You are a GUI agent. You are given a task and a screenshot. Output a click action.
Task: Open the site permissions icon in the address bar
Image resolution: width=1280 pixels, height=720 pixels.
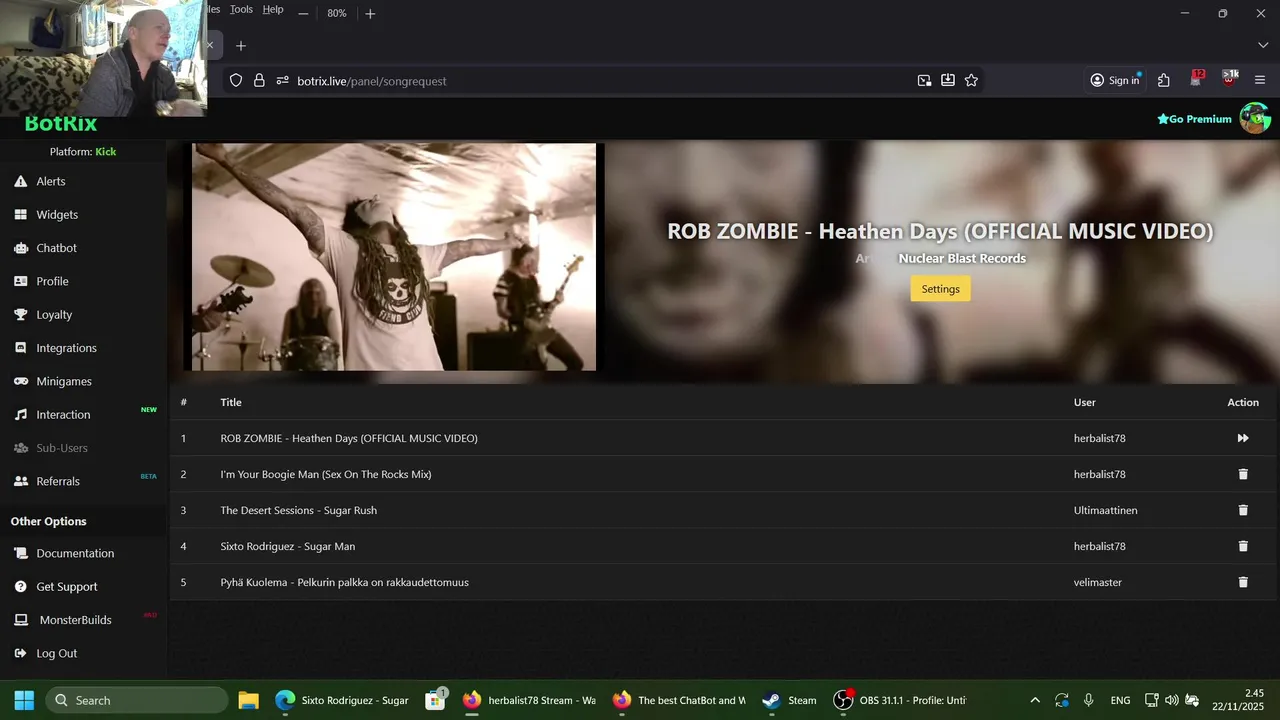tap(282, 81)
